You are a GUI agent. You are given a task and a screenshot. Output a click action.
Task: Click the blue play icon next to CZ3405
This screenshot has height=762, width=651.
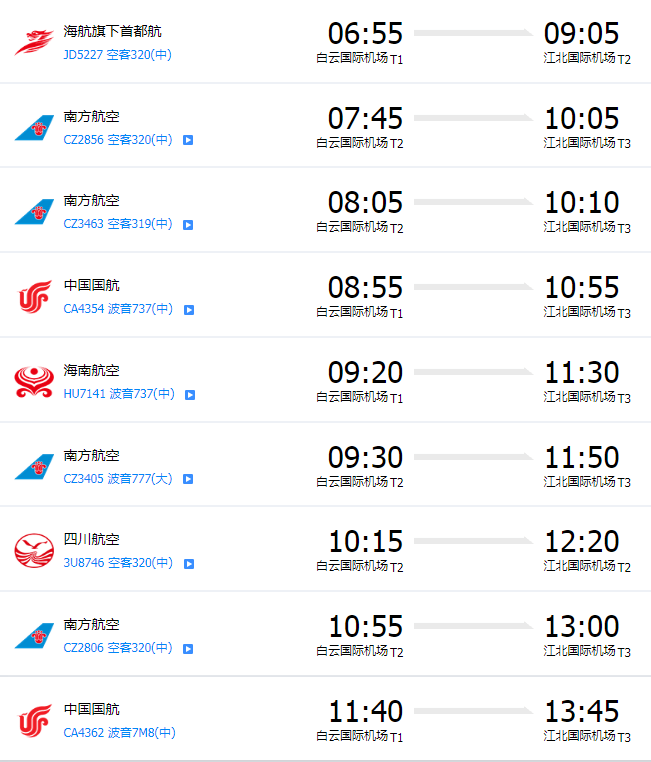pyautogui.click(x=188, y=479)
